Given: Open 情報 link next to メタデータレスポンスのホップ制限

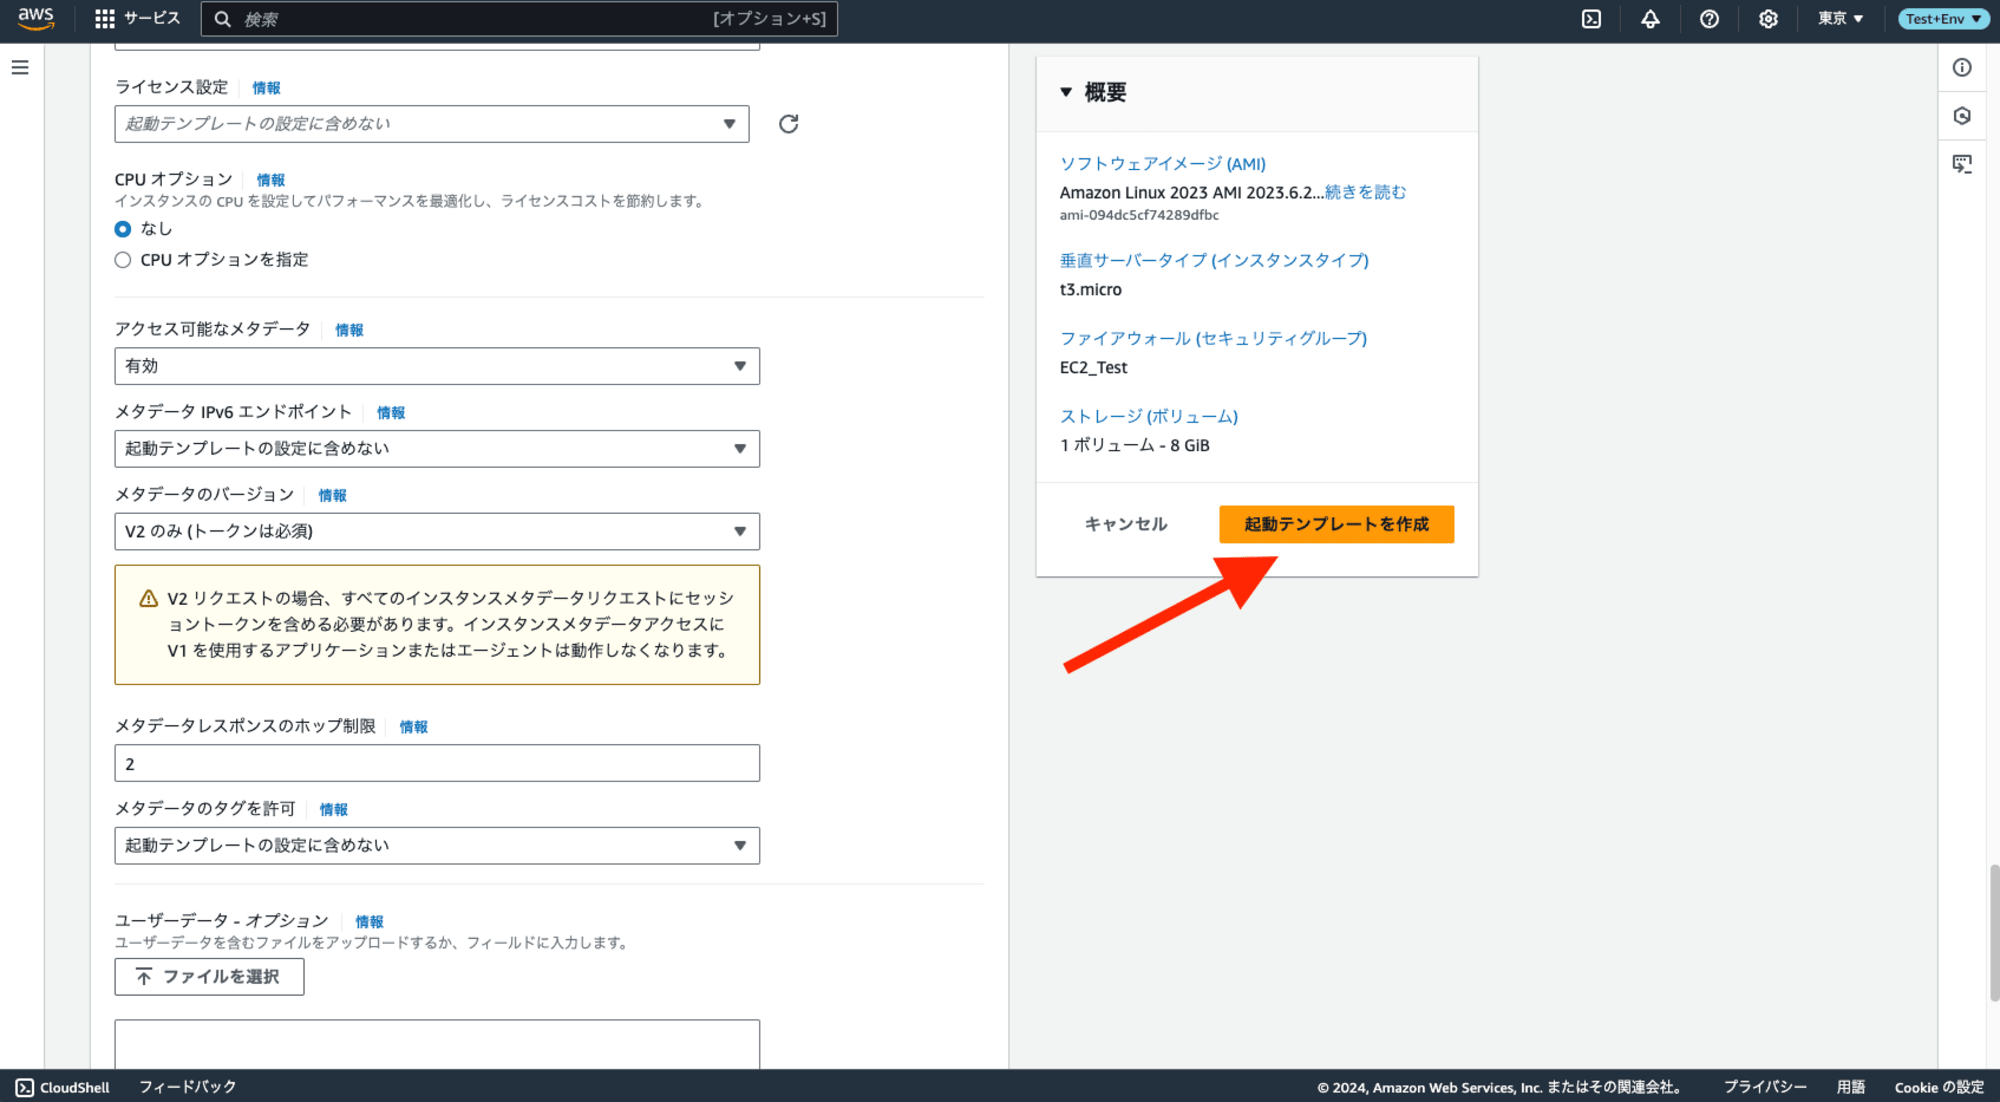Looking at the screenshot, I should (413, 727).
